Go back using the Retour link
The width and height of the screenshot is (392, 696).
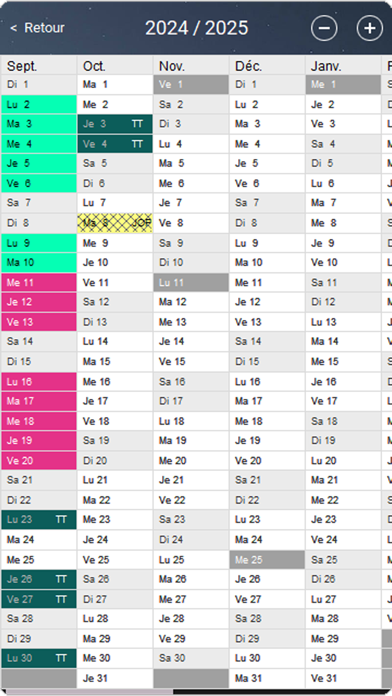pyautogui.click(x=37, y=28)
